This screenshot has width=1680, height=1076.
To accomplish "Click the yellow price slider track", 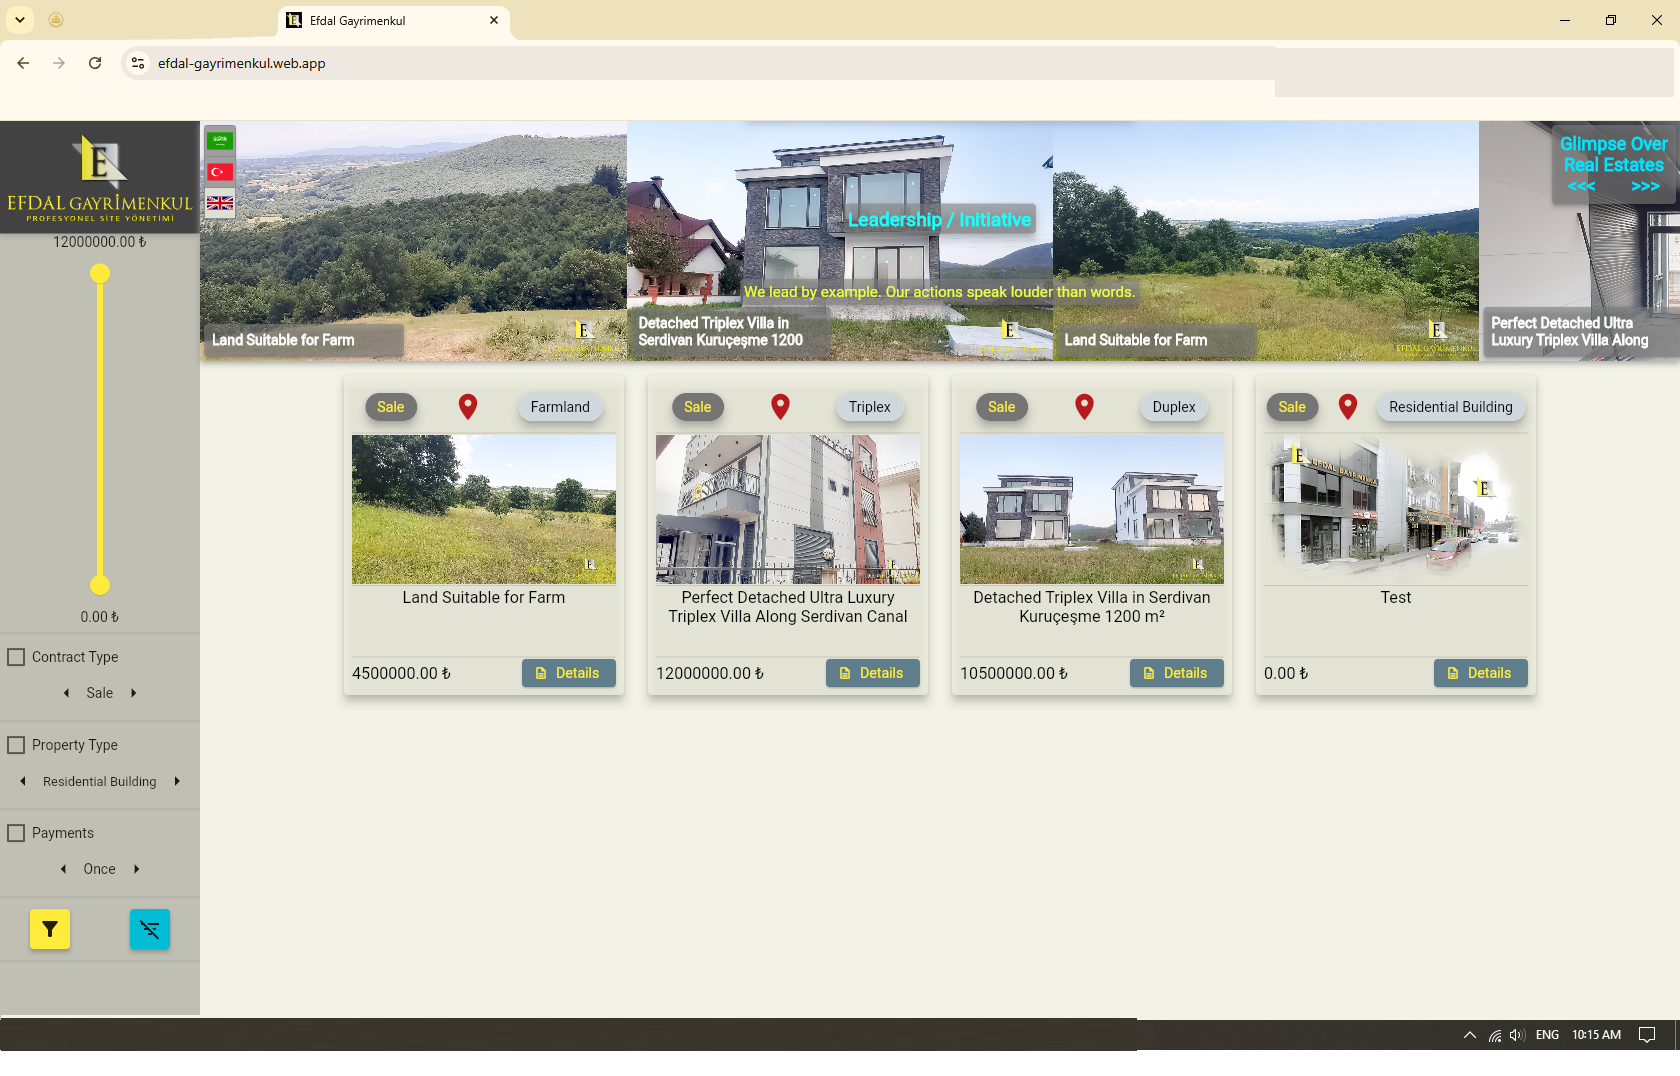I will click(100, 430).
